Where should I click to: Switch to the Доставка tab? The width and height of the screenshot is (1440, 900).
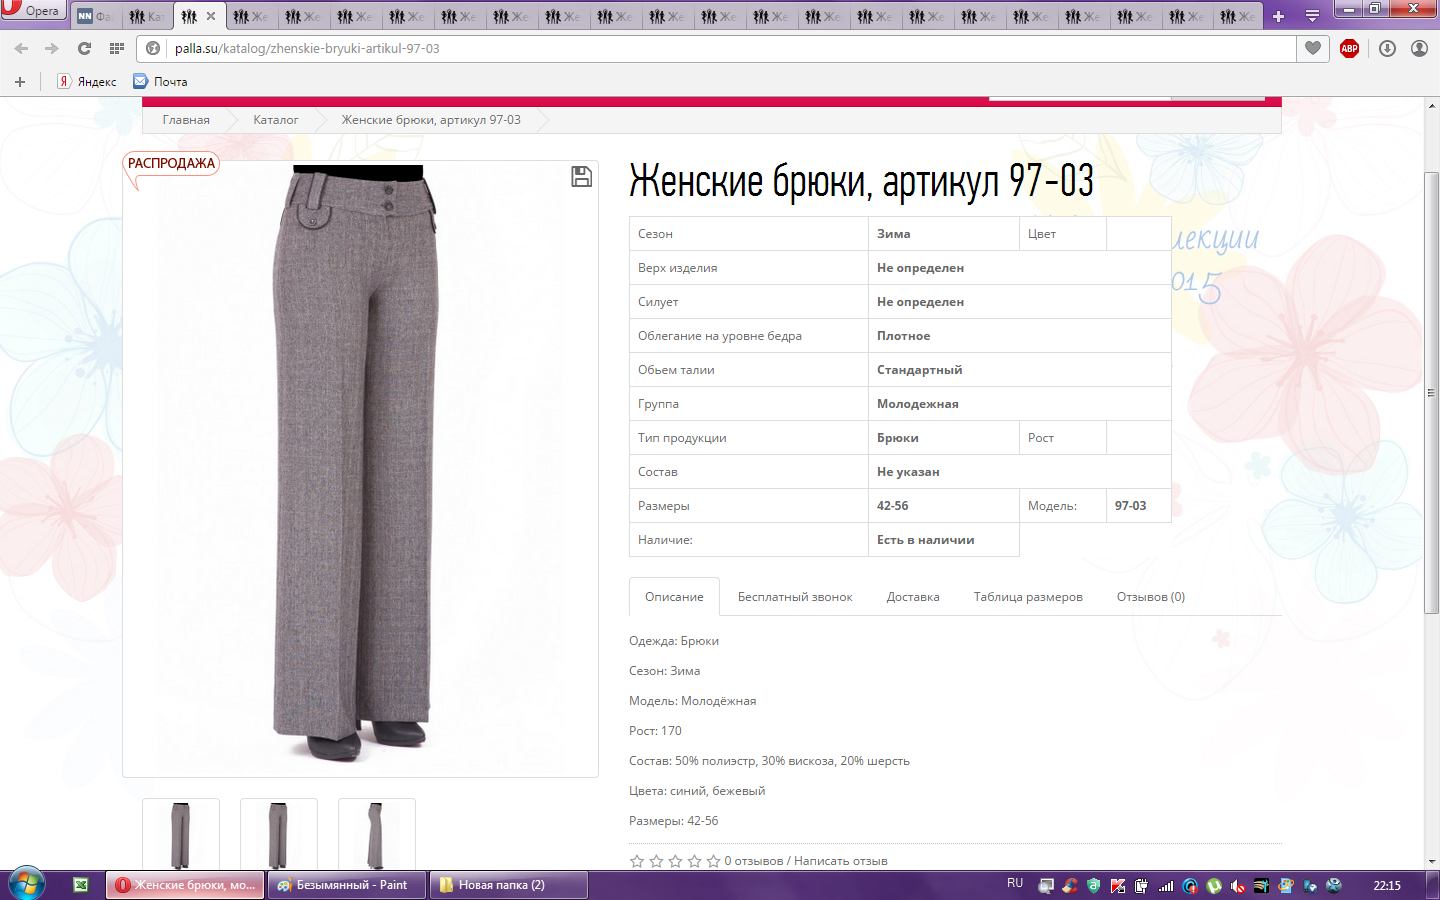912,597
